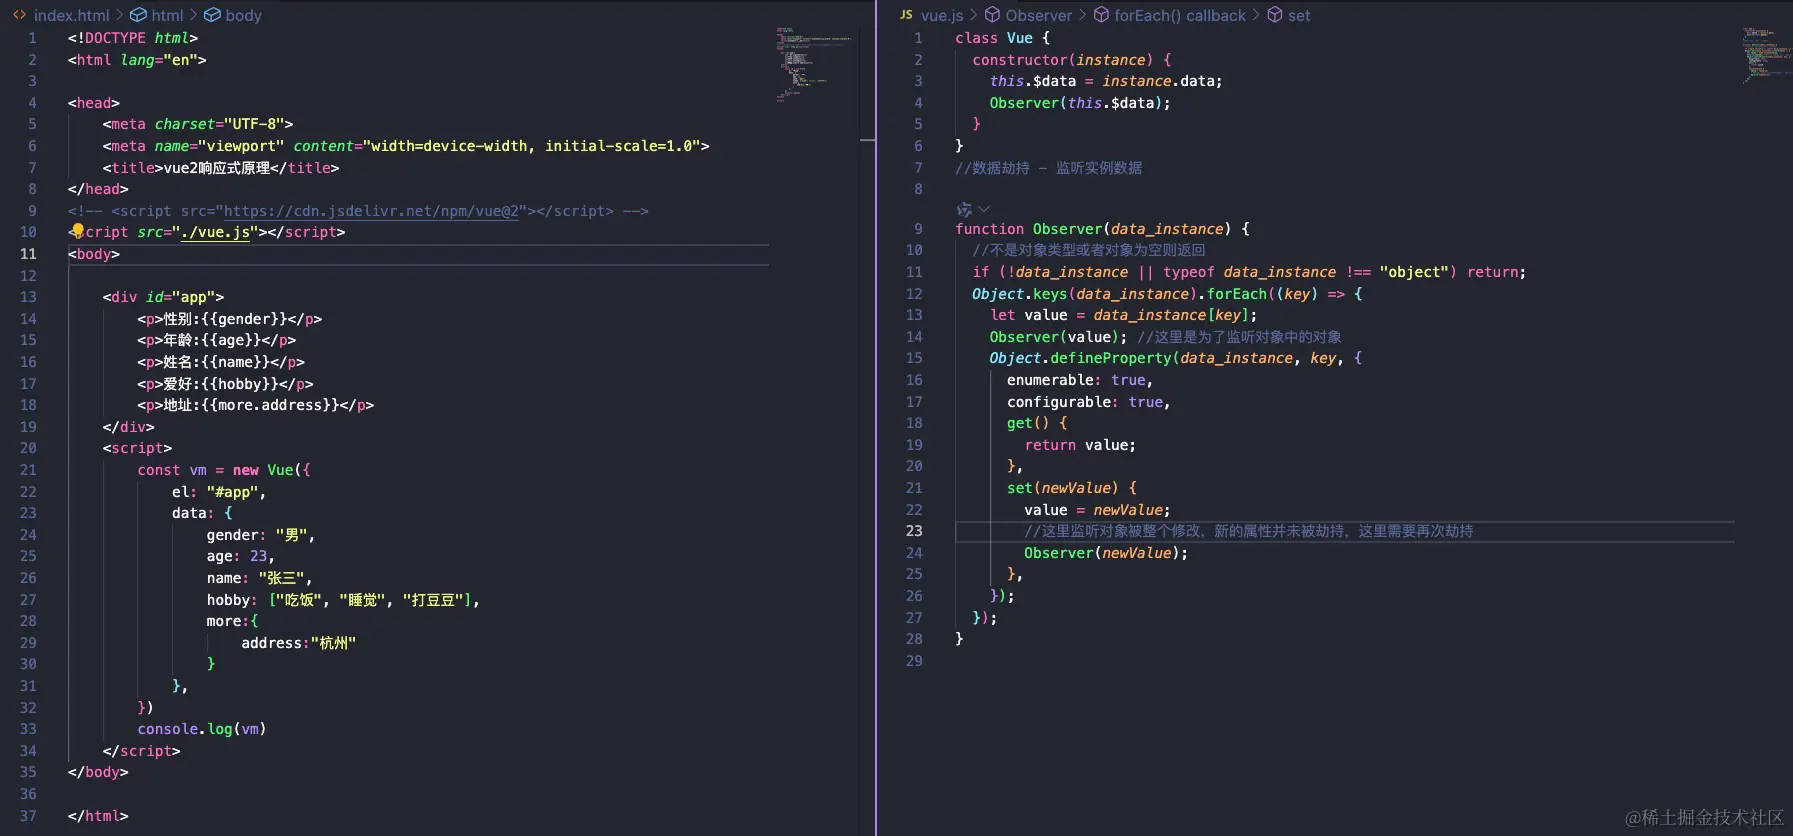Click the JS file icon beside vue.js
Image resolution: width=1793 pixels, height=836 pixels.
click(x=906, y=15)
